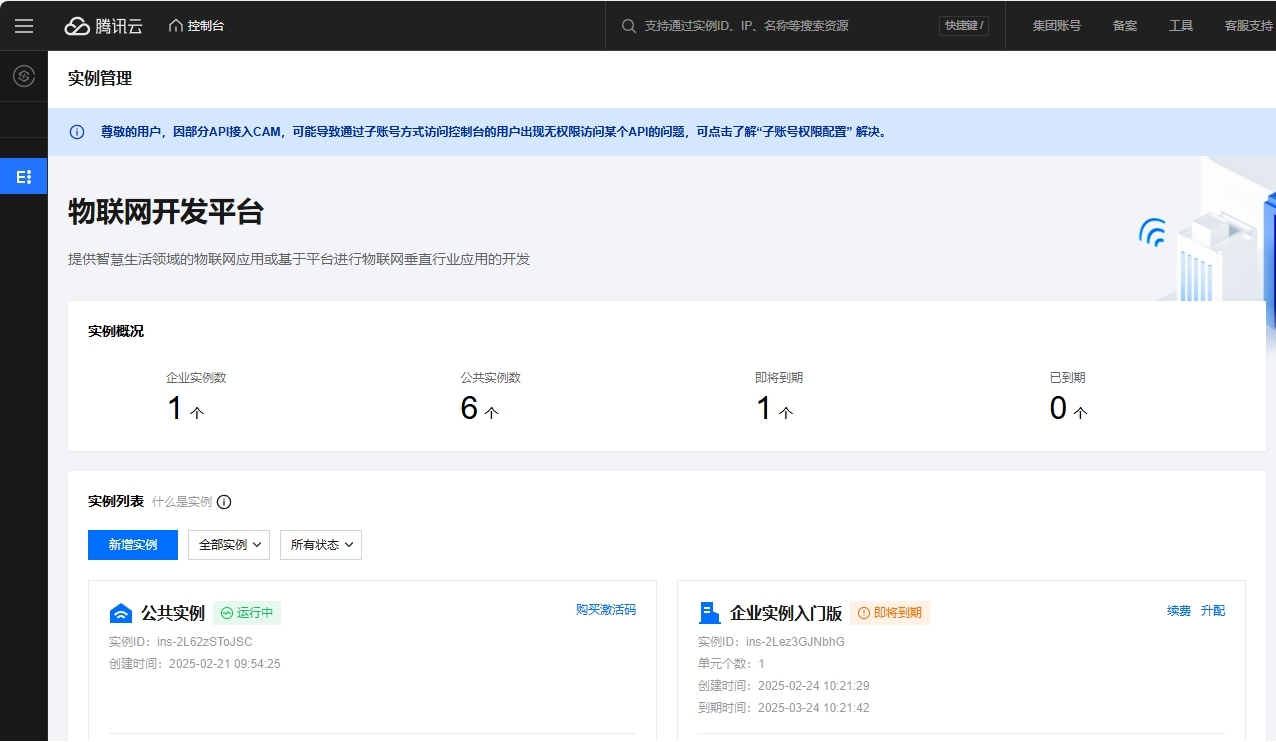Click the Tencent Cloud logo
This screenshot has height=742, width=1276.
(x=104, y=26)
